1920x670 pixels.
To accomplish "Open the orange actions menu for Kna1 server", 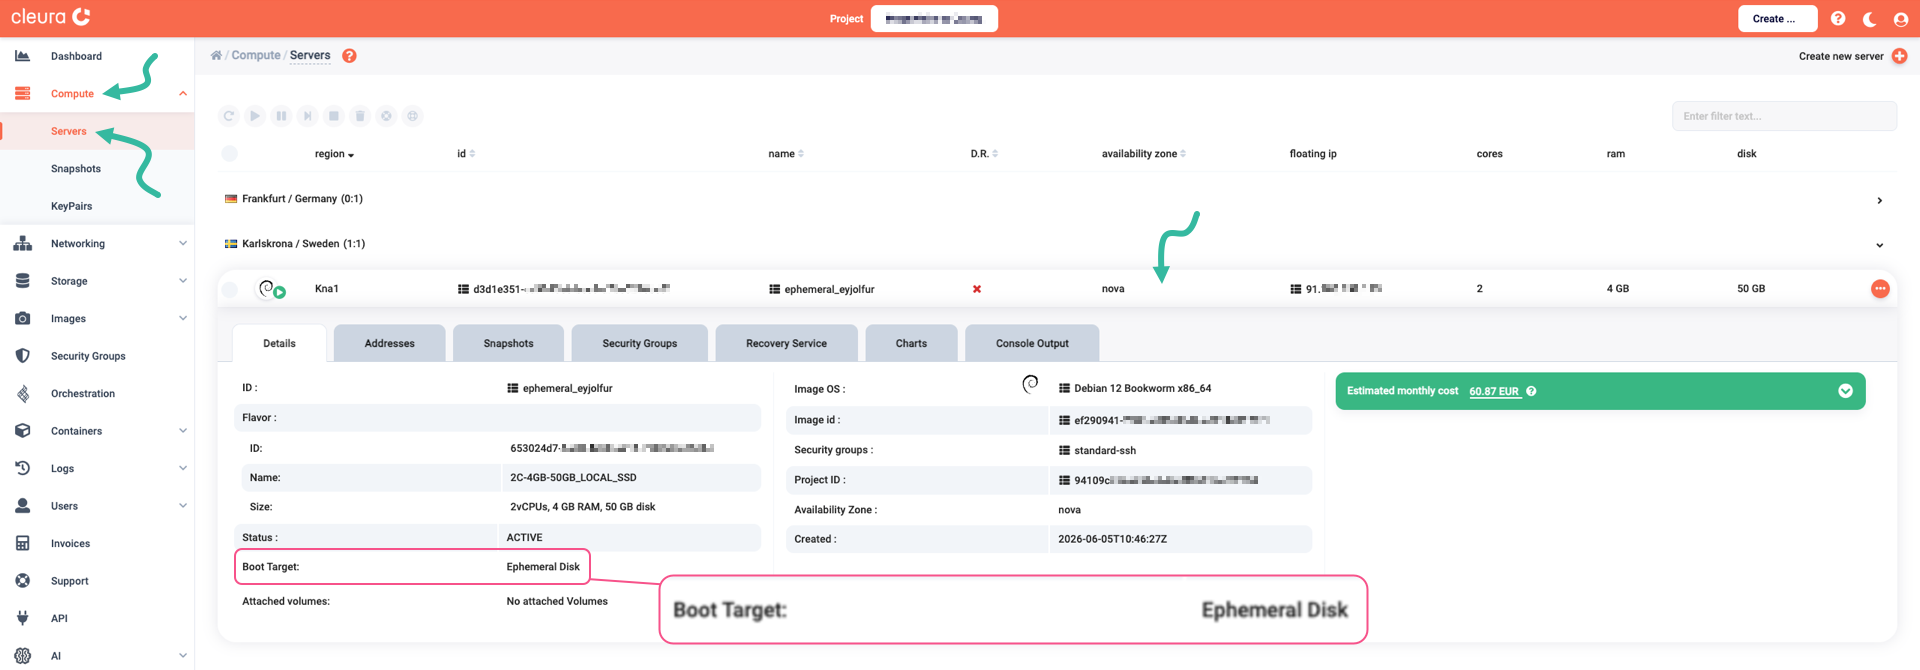I will [x=1880, y=289].
